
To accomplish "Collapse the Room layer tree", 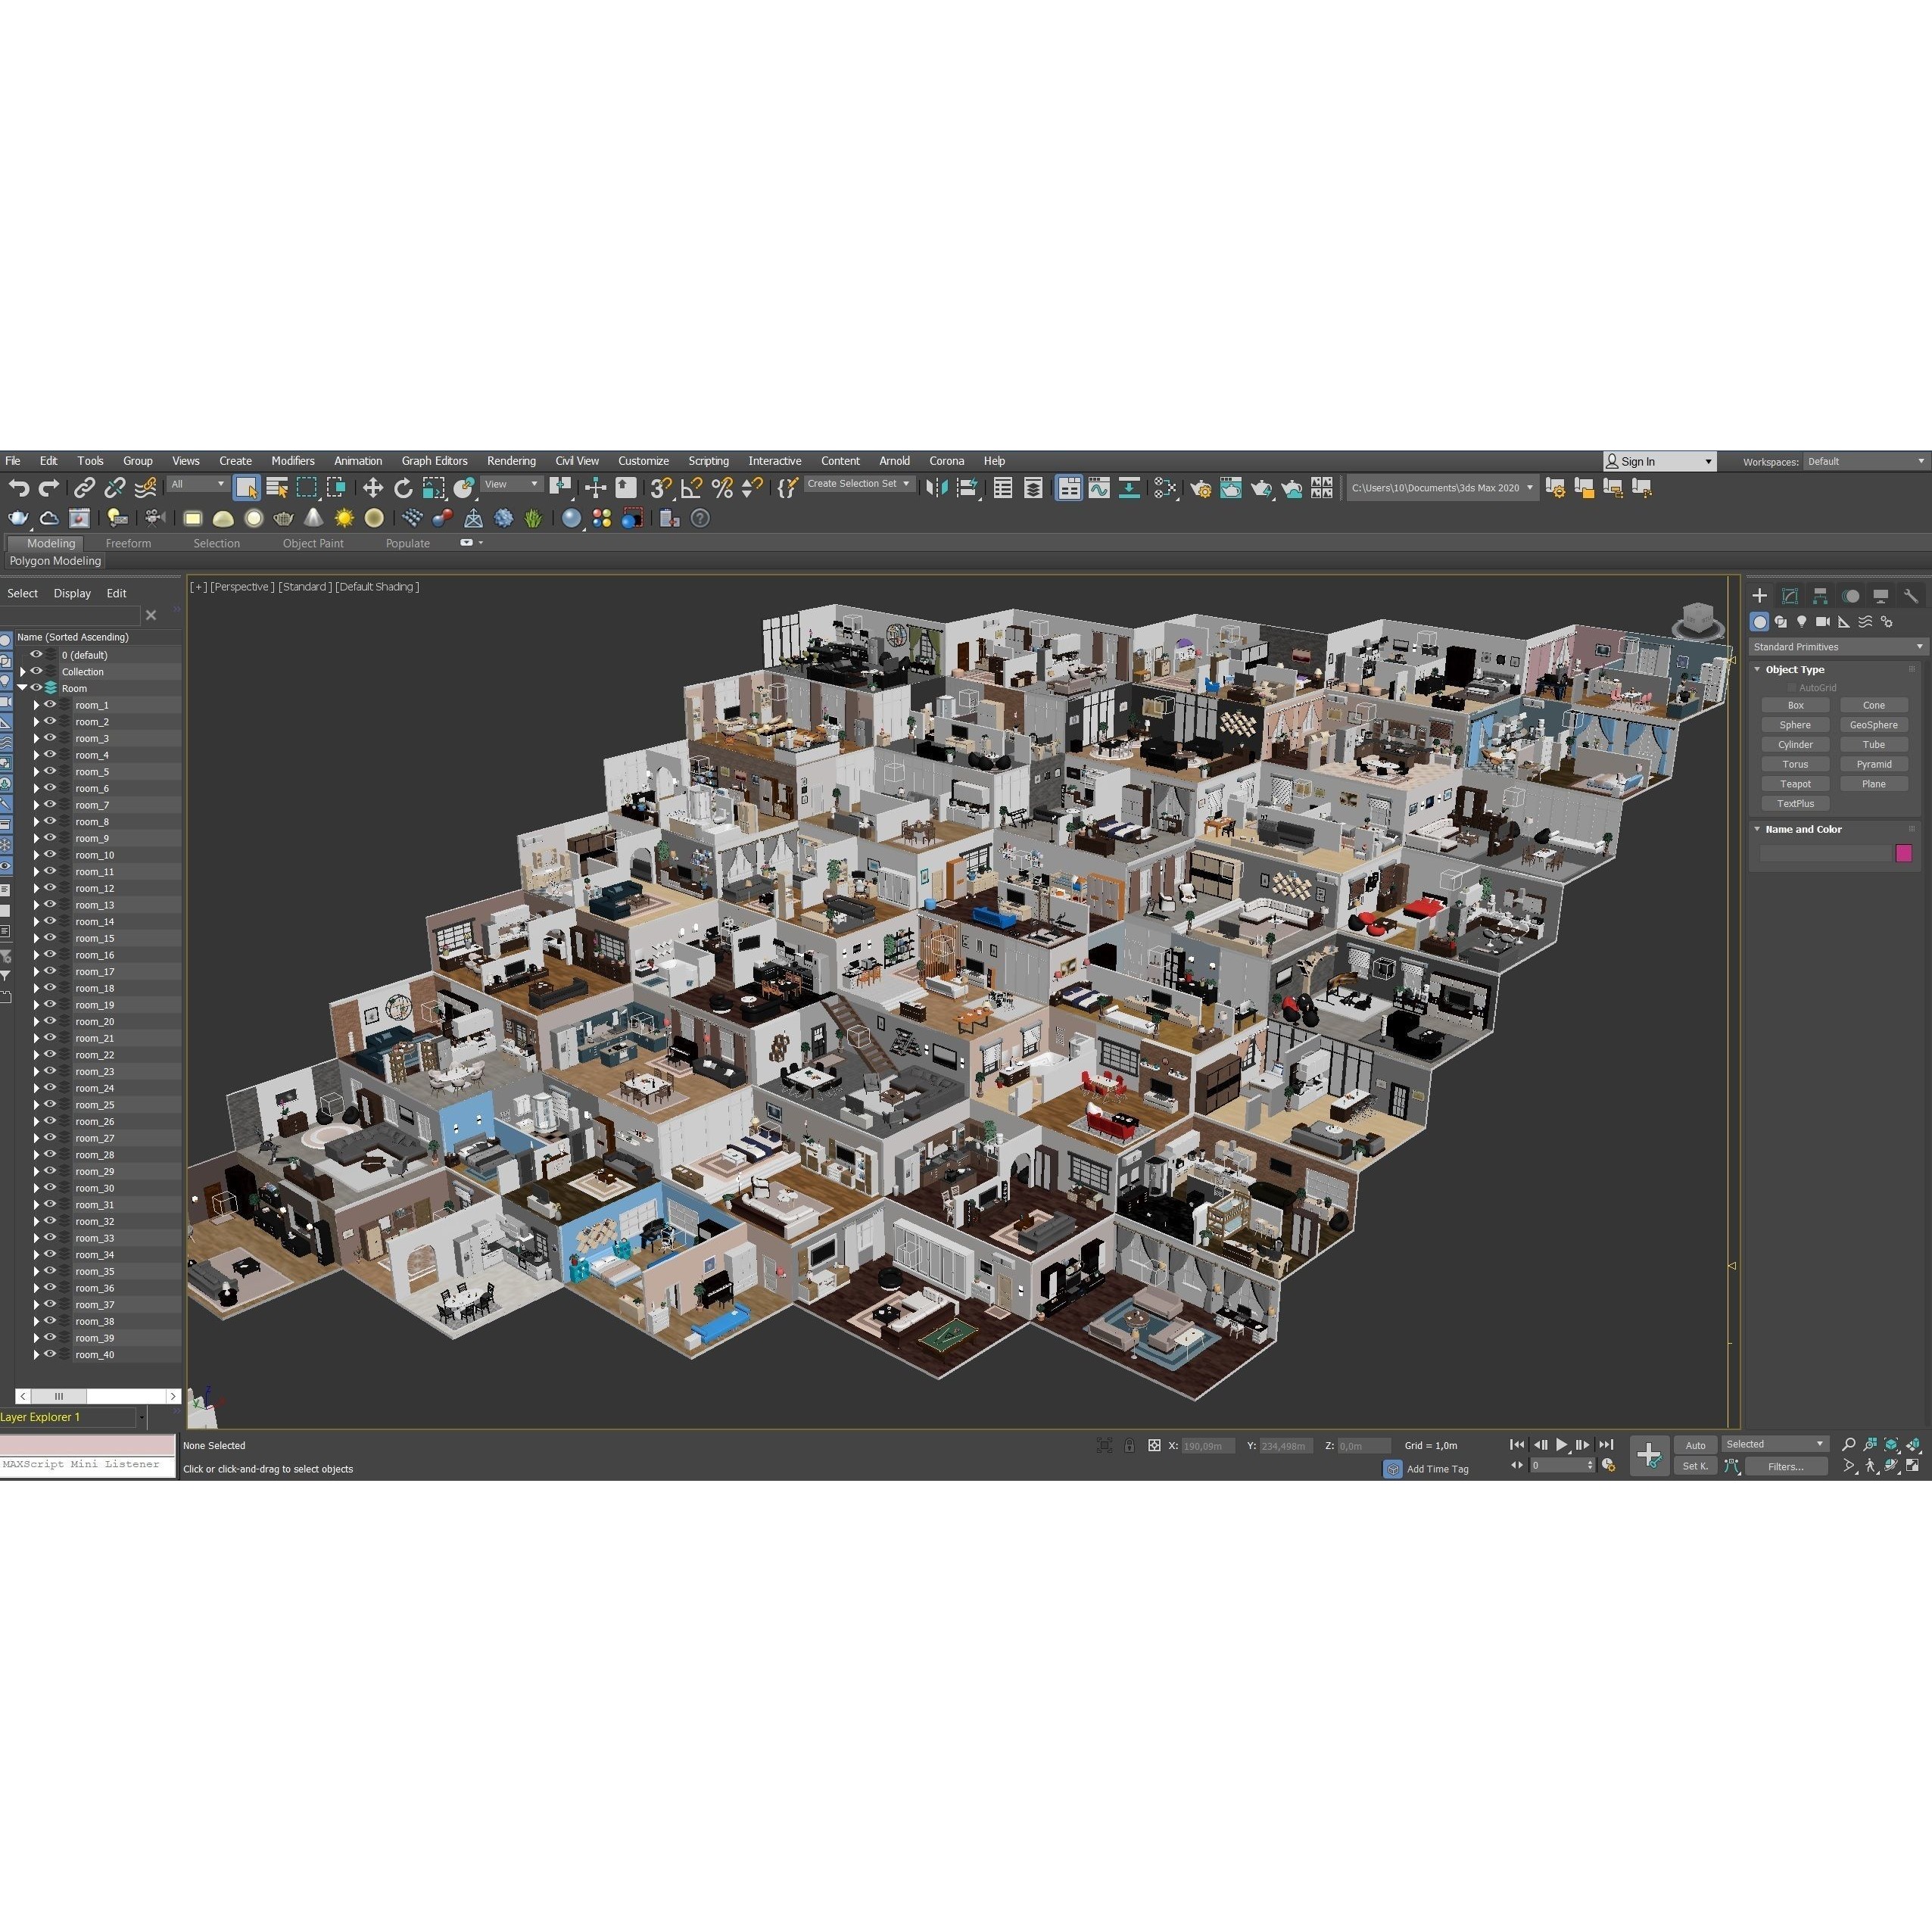I will pos(22,688).
